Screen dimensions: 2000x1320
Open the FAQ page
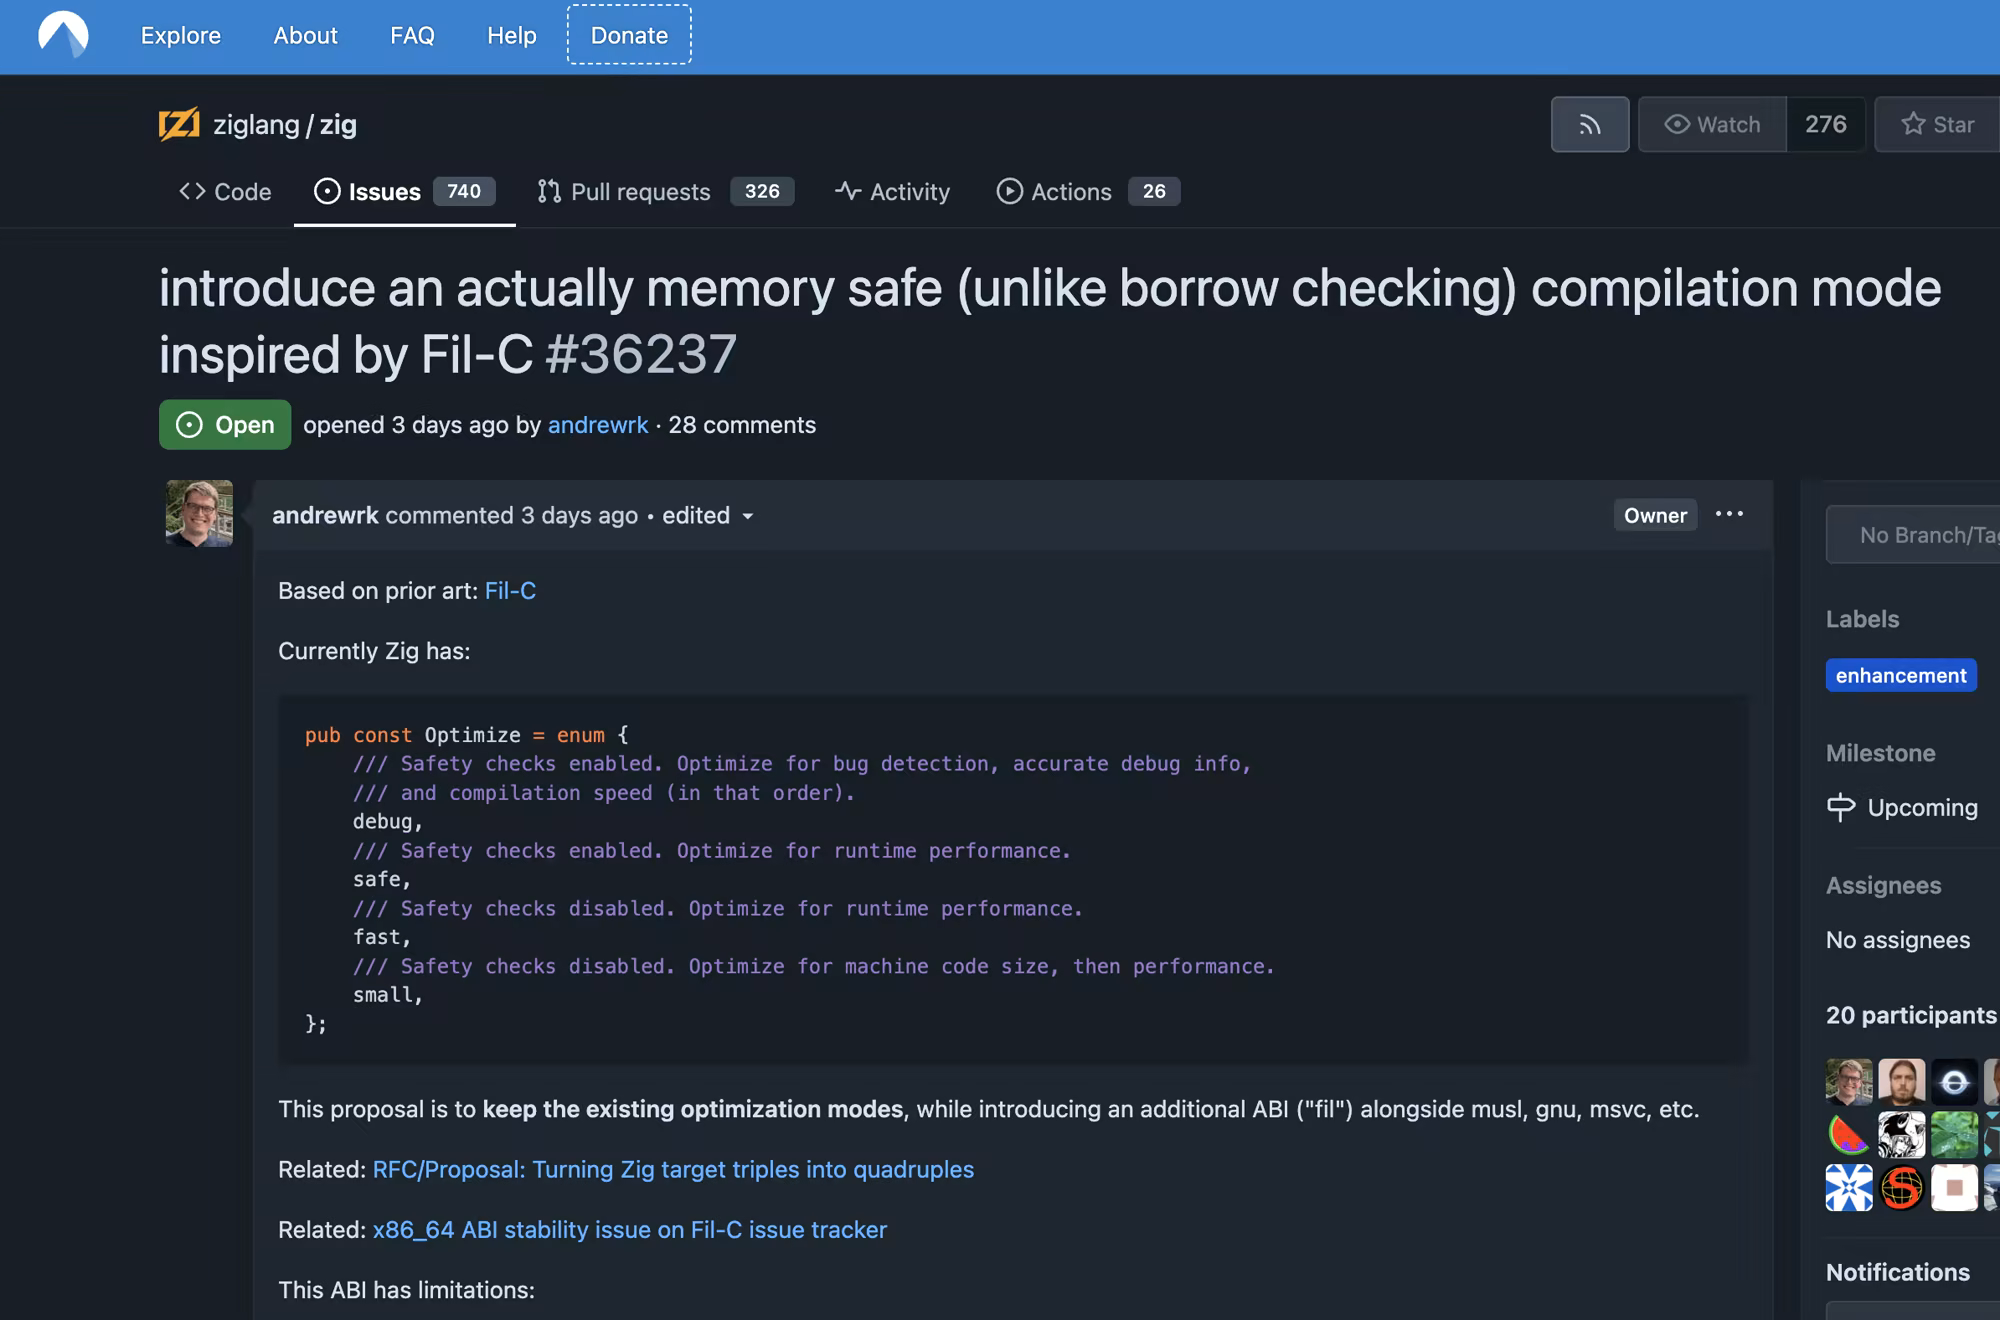coord(412,36)
